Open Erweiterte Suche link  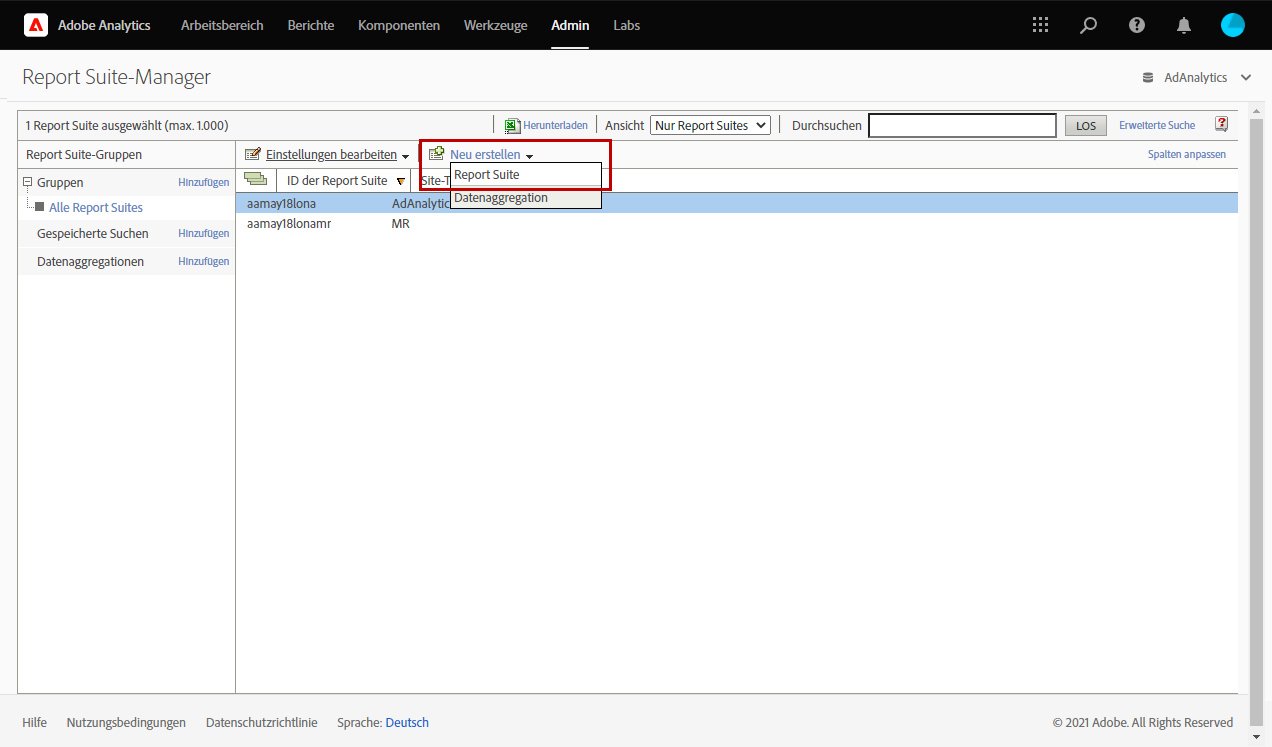[1157, 125]
